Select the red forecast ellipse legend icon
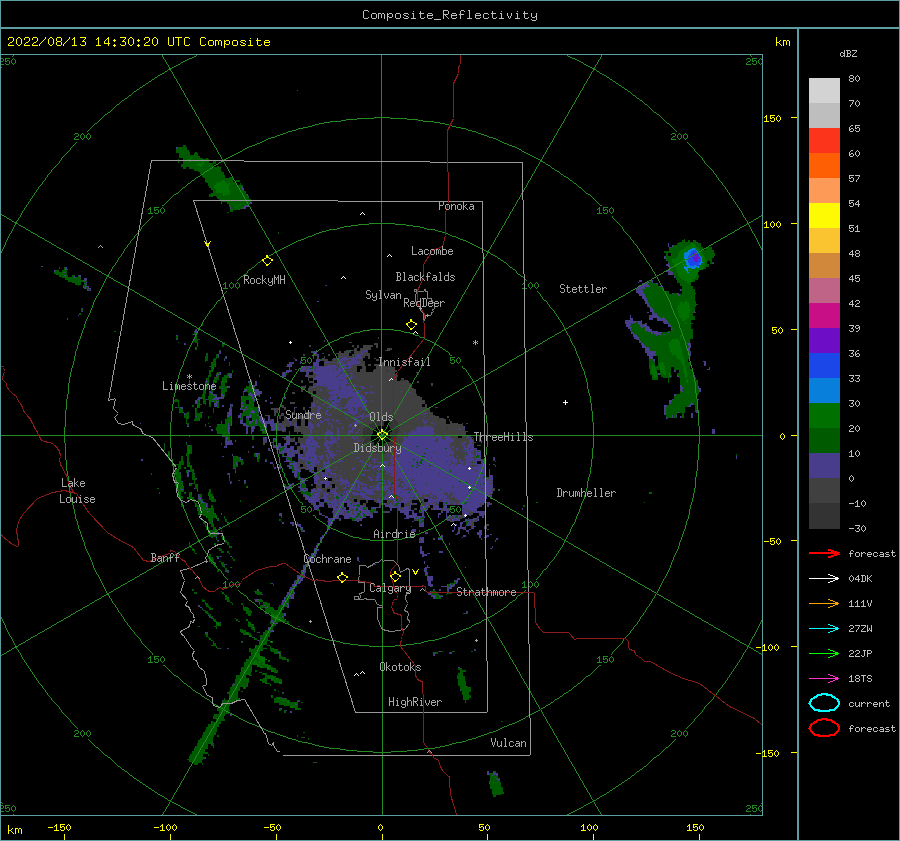The height and width of the screenshot is (841, 900). pyautogui.click(x=824, y=728)
